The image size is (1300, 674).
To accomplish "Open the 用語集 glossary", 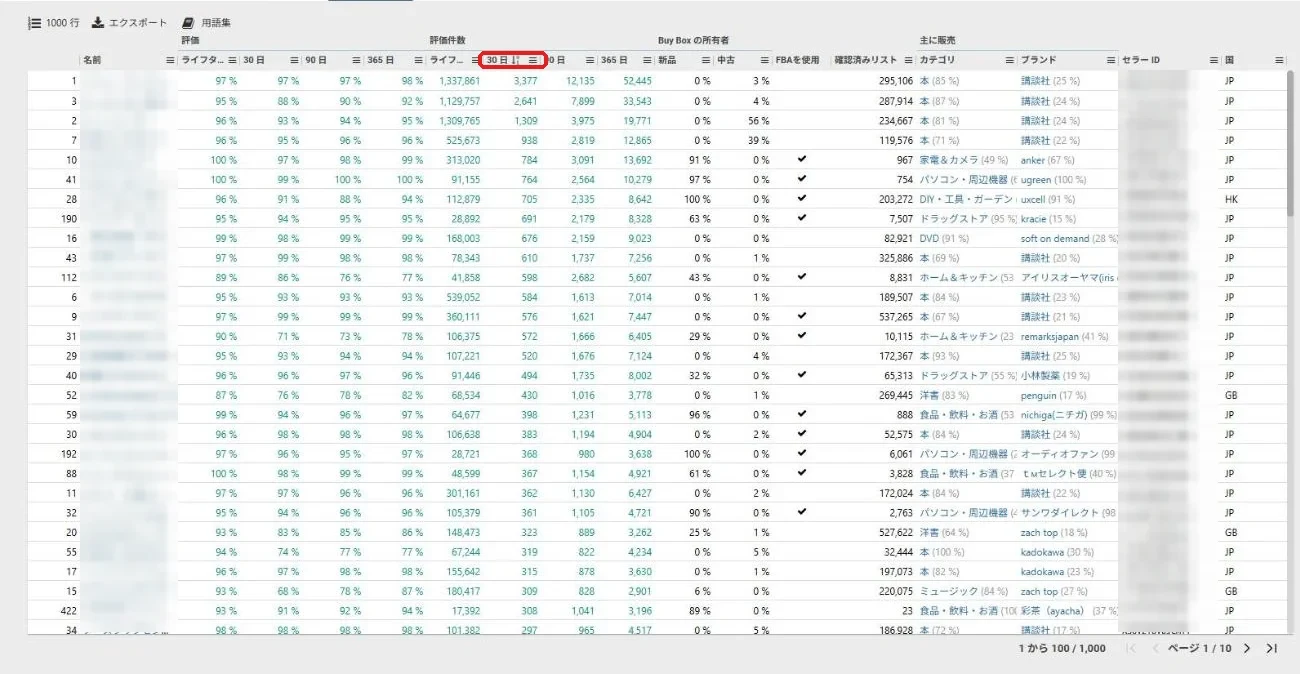I will pos(206,23).
